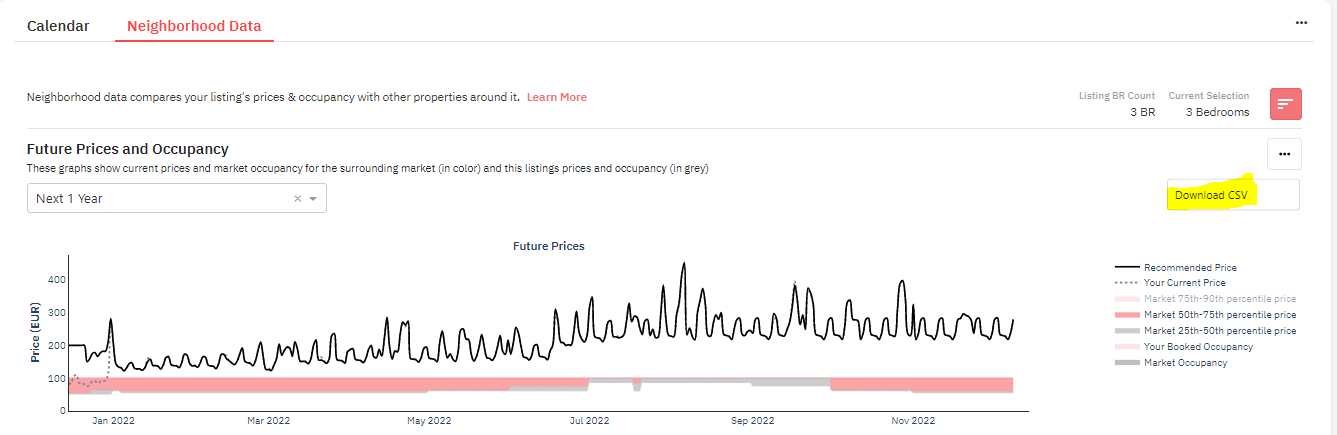Clear the Next 1 Year selection
Image resolution: width=1337 pixels, height=435 pixels.
point(297,199)
